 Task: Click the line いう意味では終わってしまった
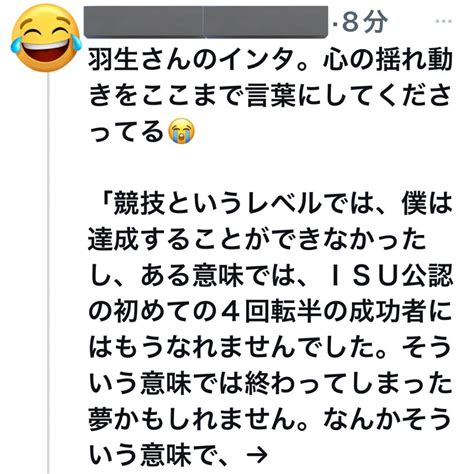tap(270, 383)
